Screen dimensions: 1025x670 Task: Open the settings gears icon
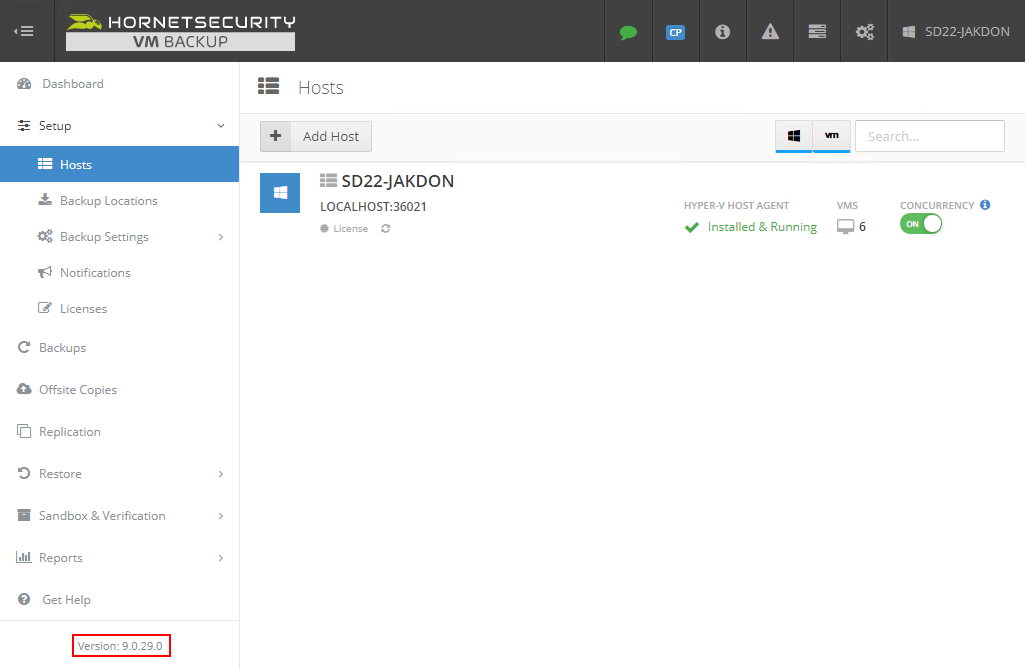(x=863, y=31)
